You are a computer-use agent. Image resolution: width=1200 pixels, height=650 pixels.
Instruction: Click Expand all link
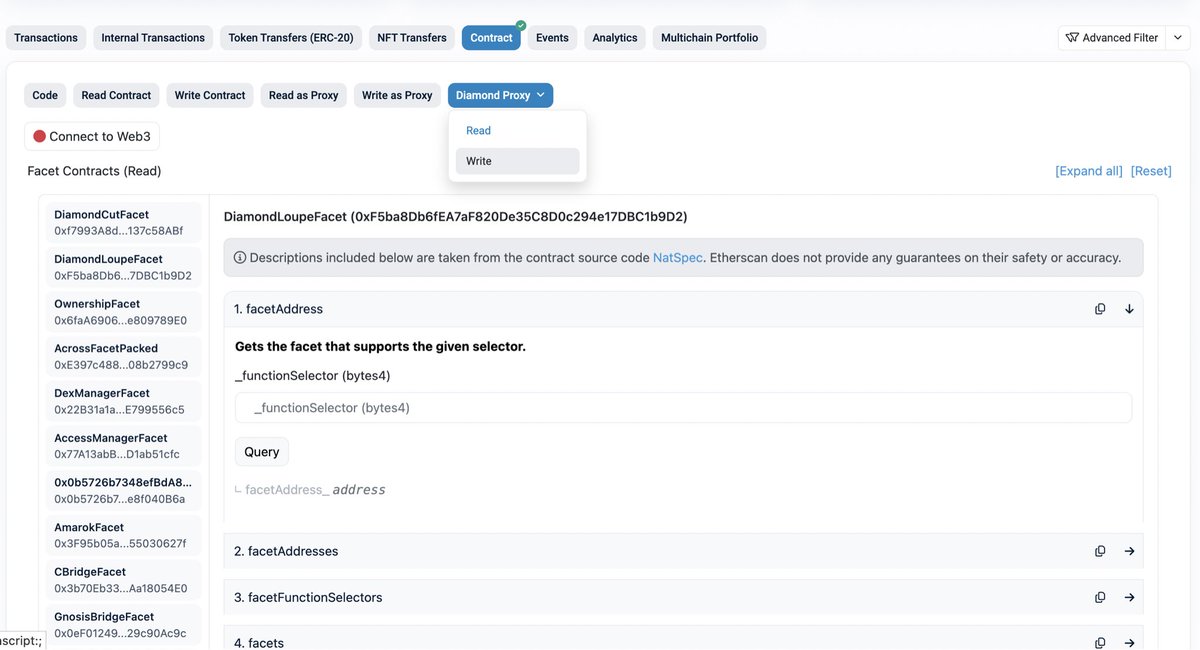(1089, 171)
